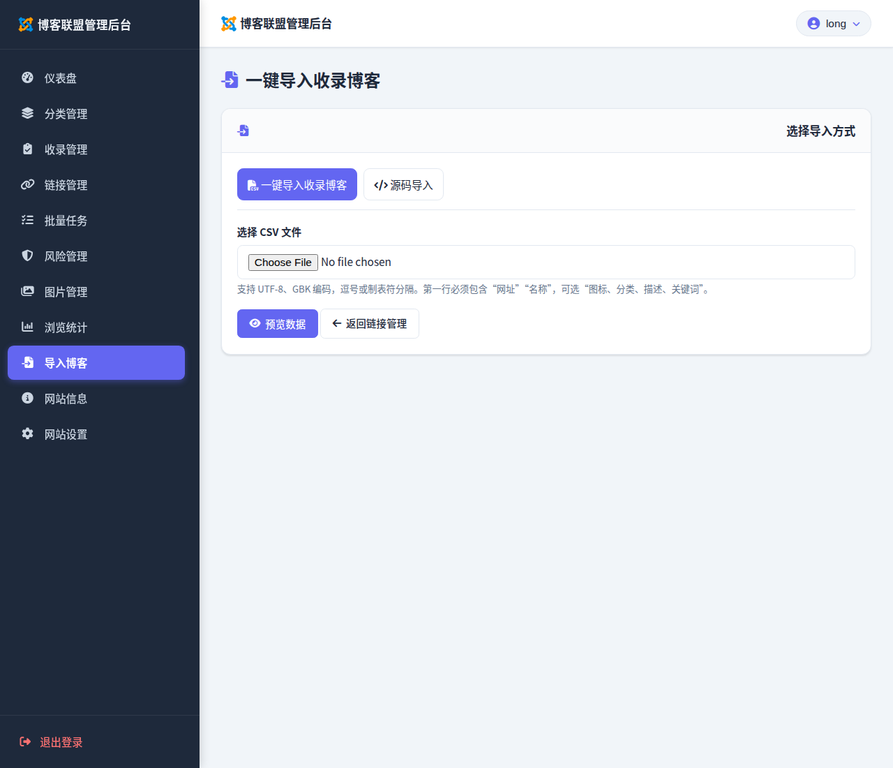Click the UTF-8、GBK encoding hint text
The width and height of the screenshot is (893, 768).
[474, 289]
